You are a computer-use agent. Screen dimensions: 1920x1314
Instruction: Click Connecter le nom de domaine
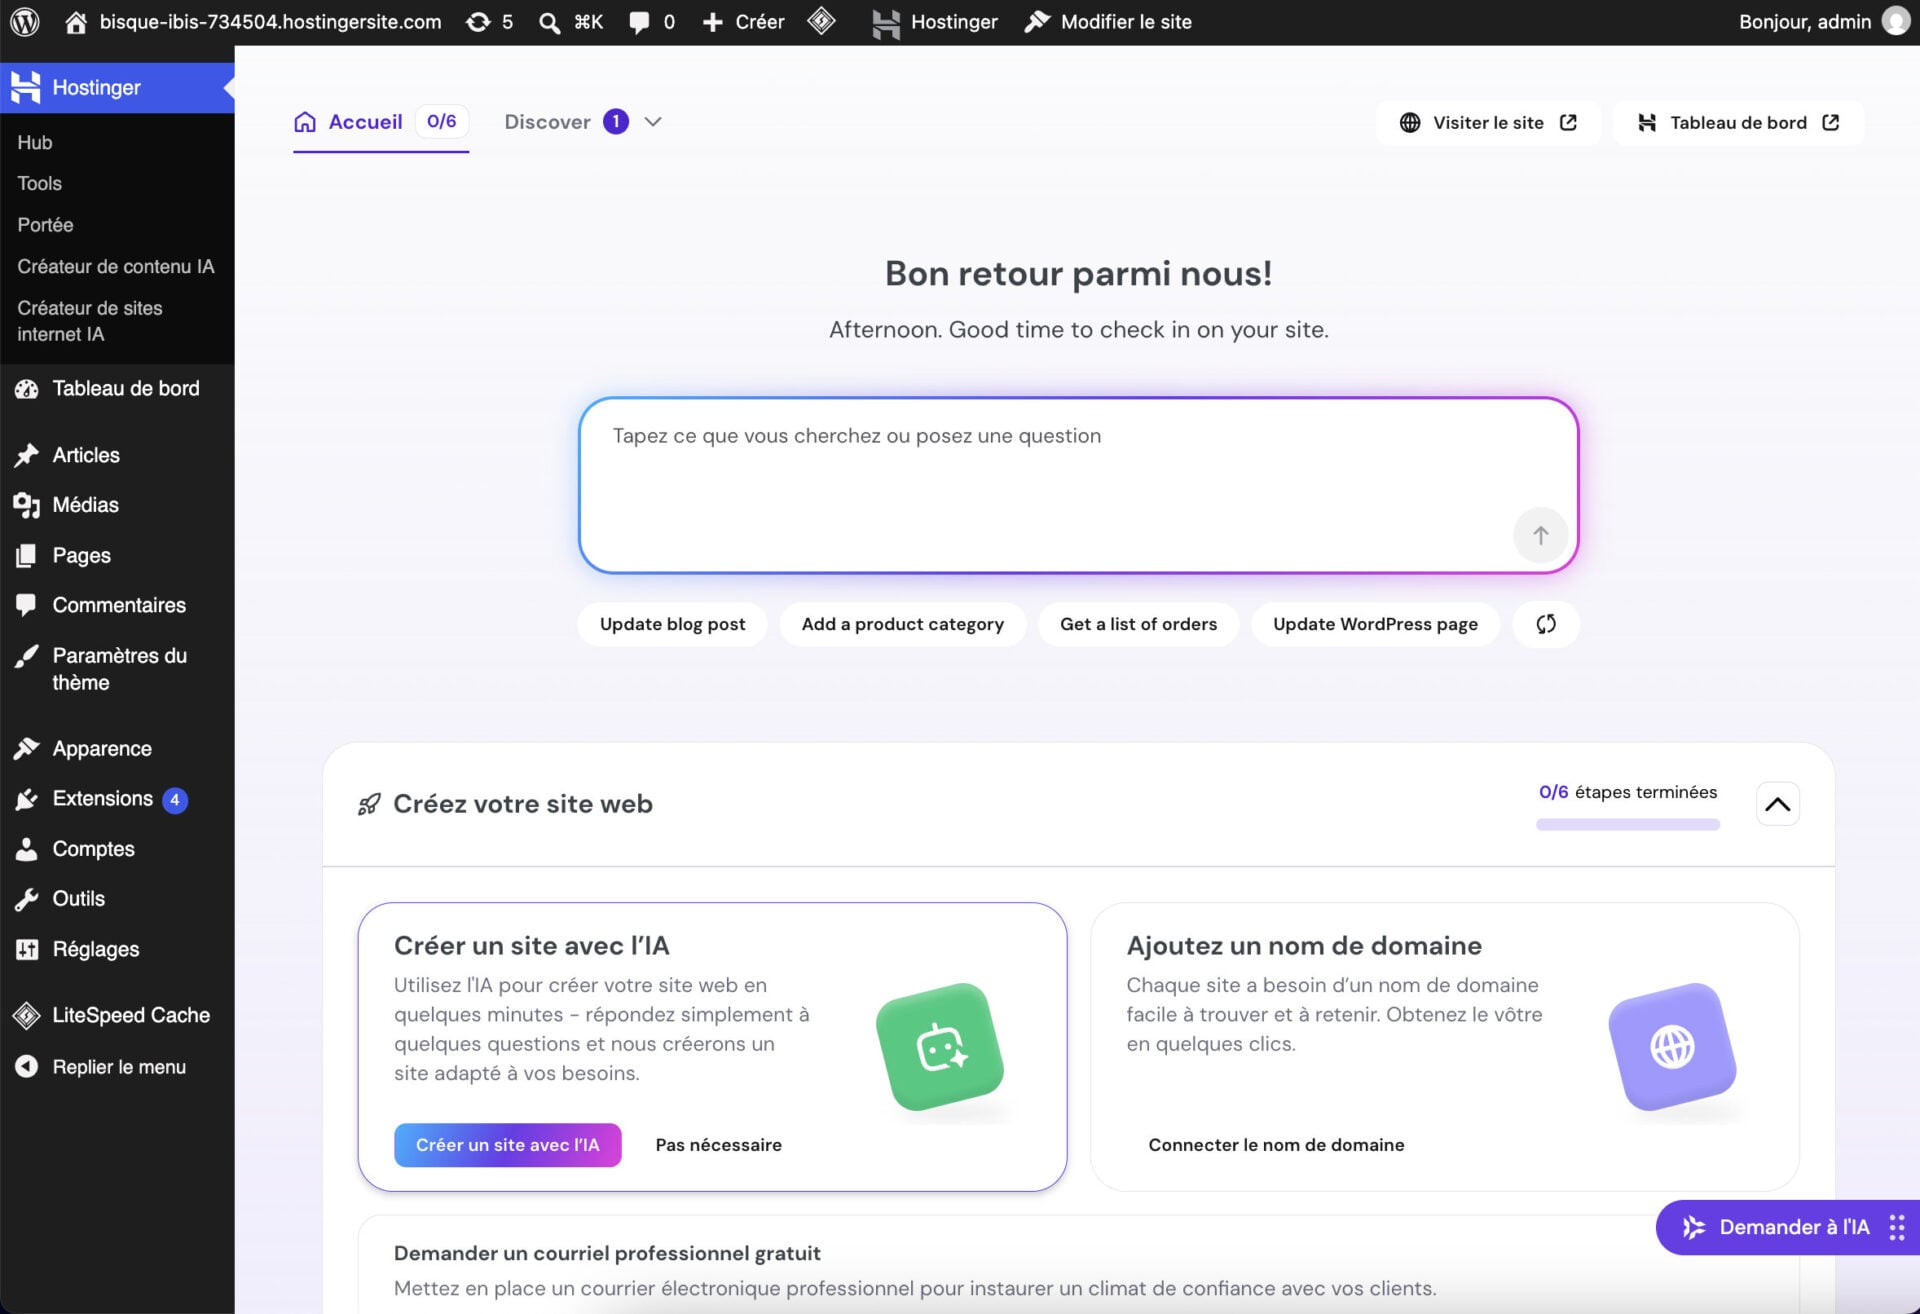click(1276, 1145)
